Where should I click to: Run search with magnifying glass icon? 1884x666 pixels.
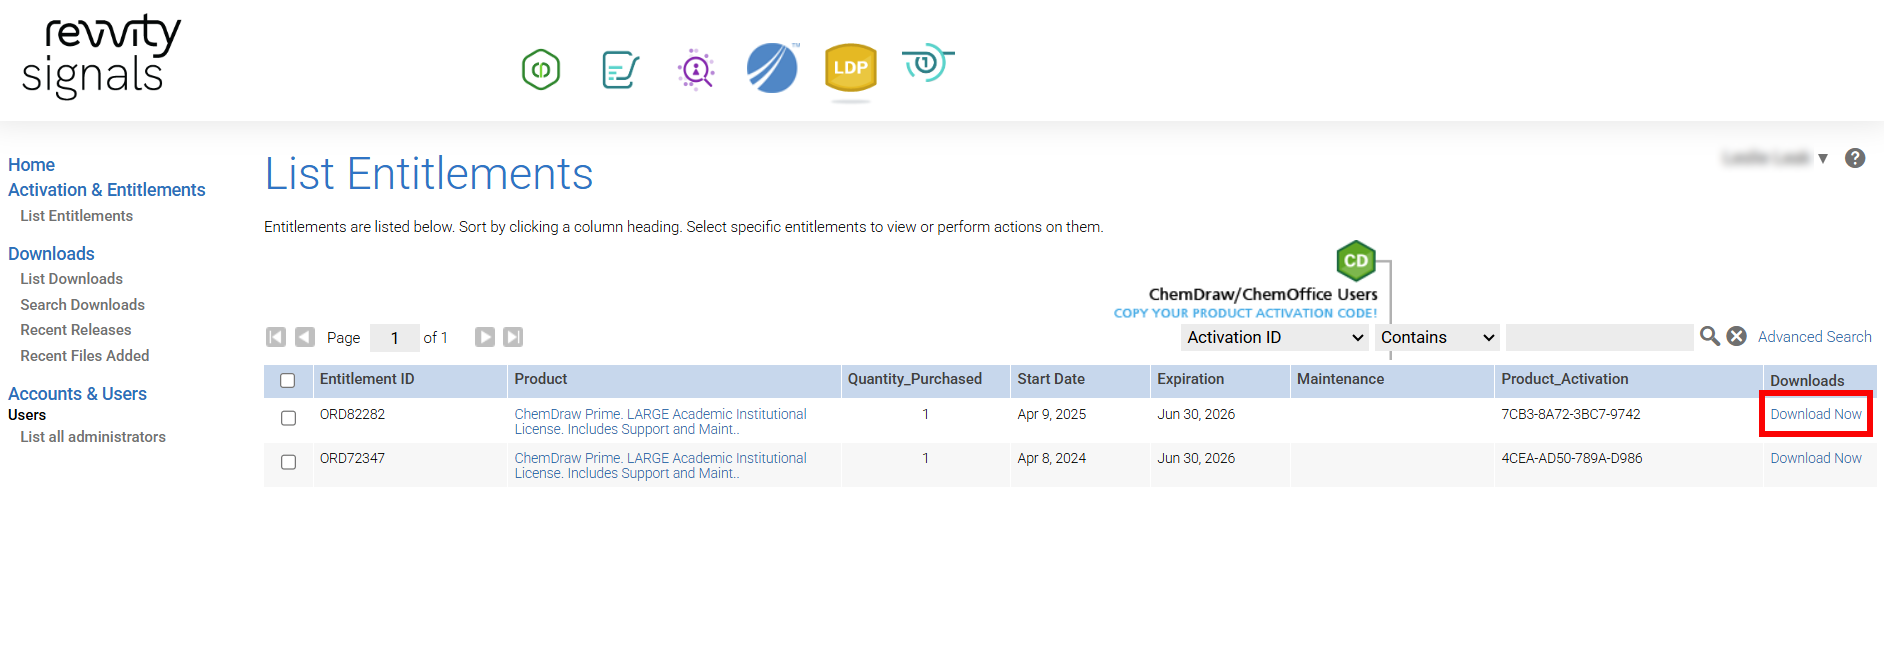(x=1710, y=337)
